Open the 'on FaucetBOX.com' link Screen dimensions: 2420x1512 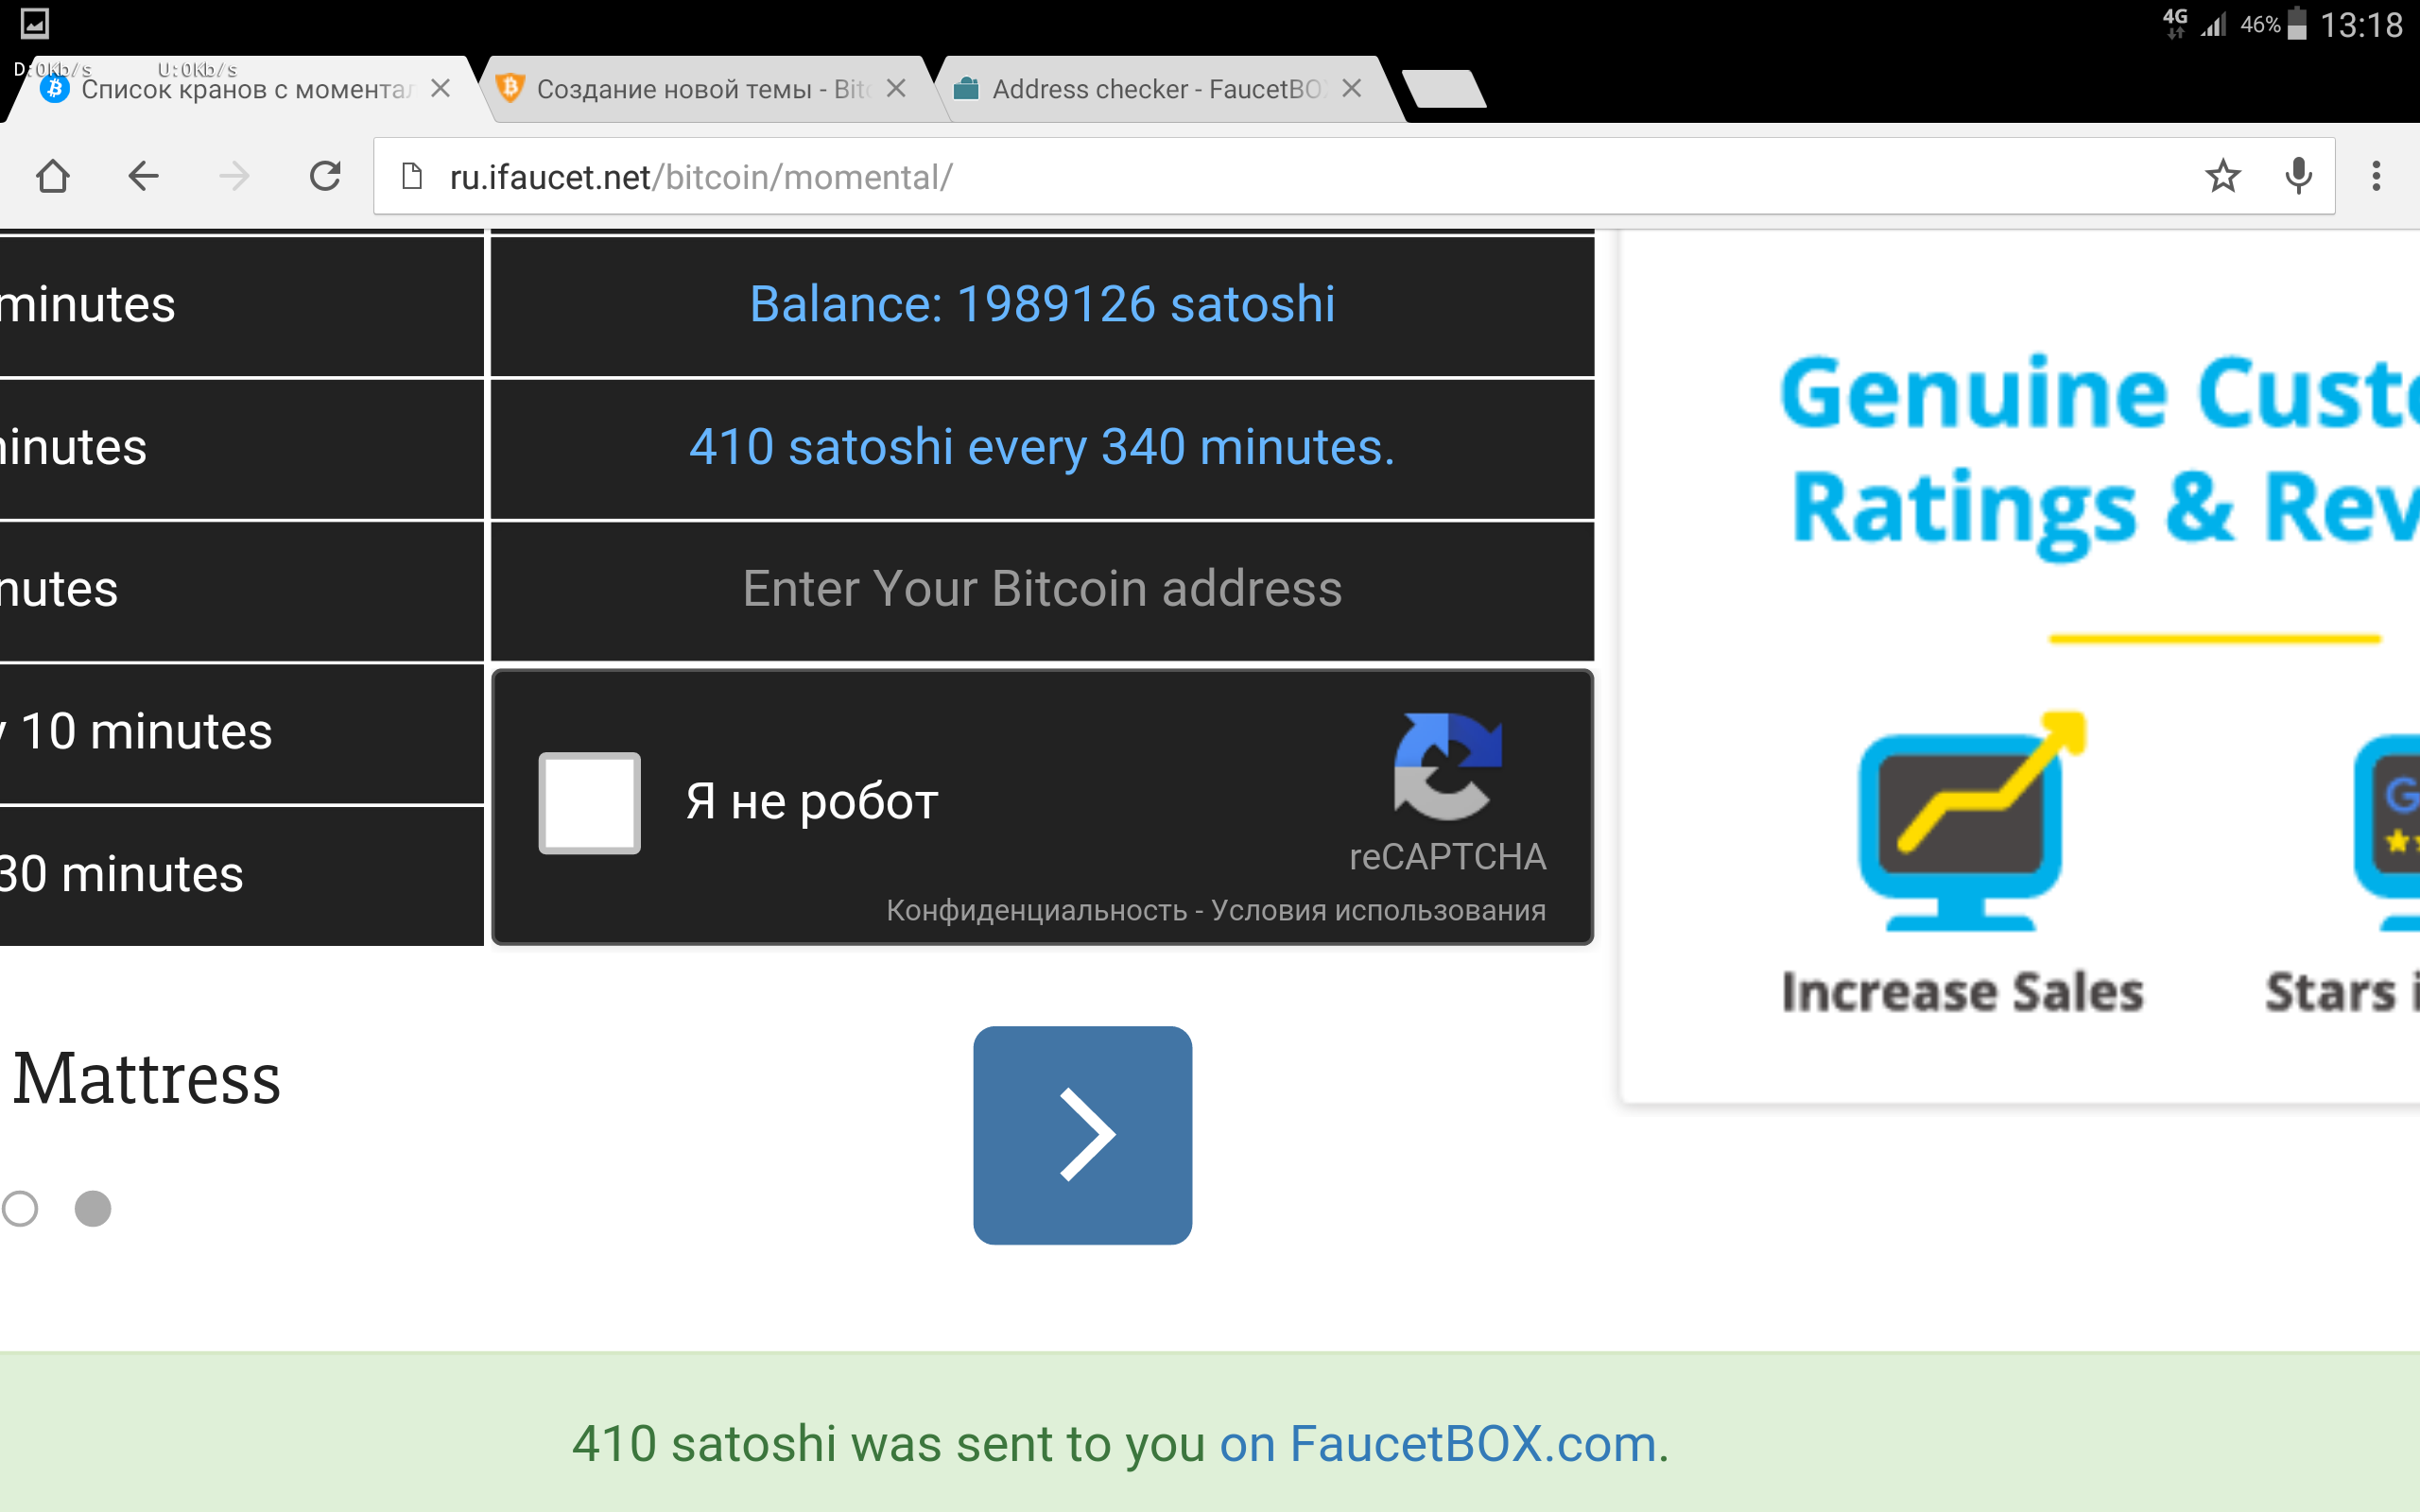point(1437,1444)
